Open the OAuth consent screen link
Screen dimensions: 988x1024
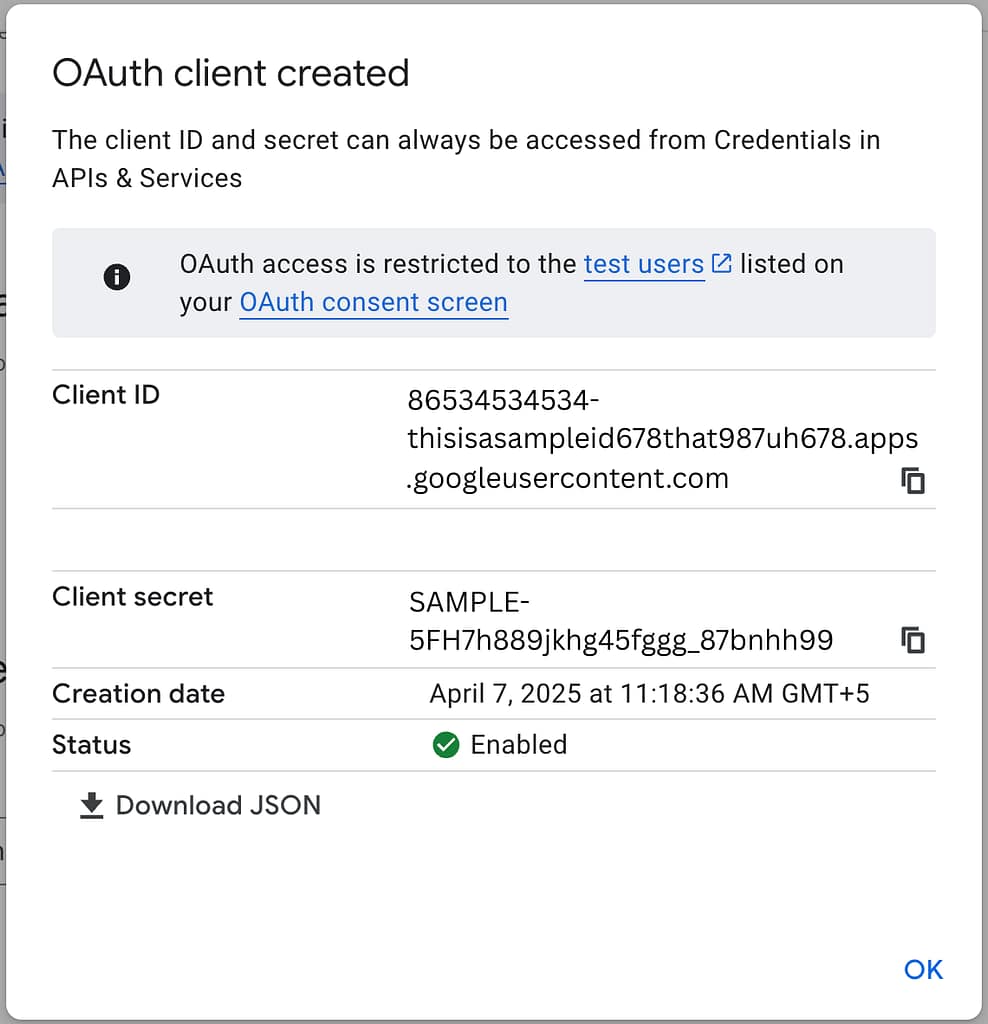pyautogui.click(x=373, y=302)
